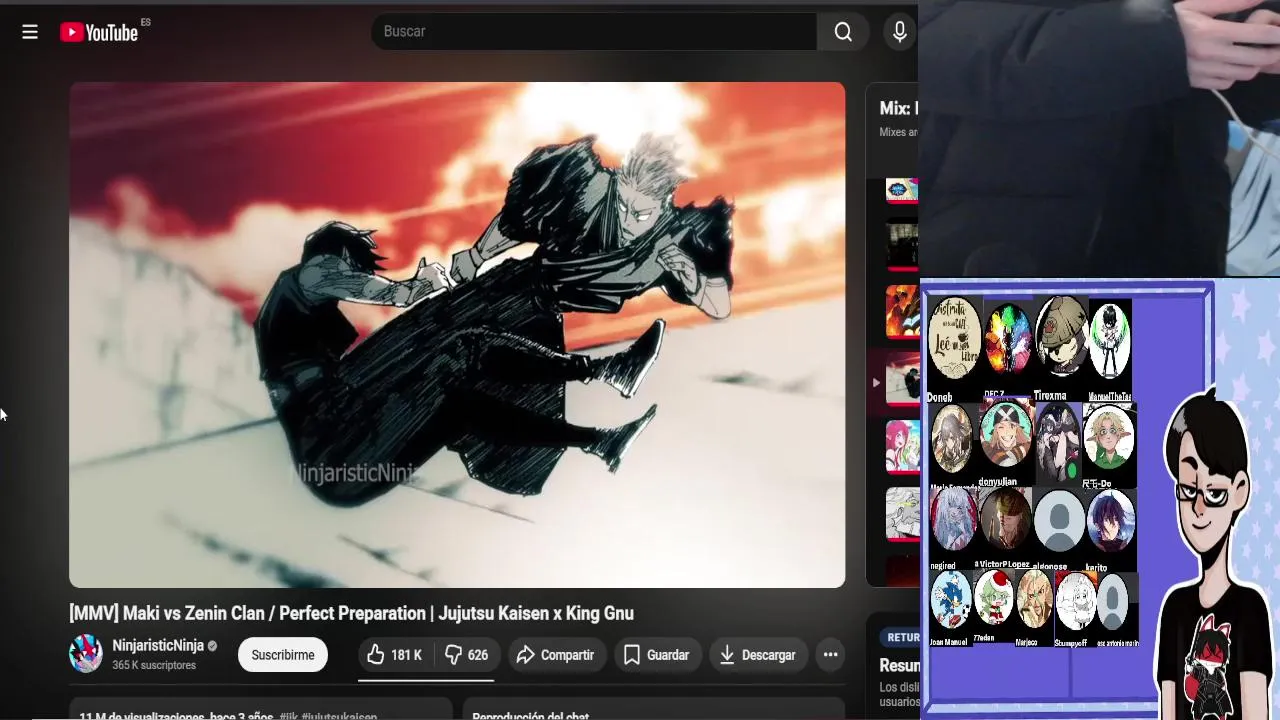The height and width of the screenshot is (720, 1280).
Task: Click the RETUR badge in the side panel
Action: pyautogui.click(x=902, y=637)
